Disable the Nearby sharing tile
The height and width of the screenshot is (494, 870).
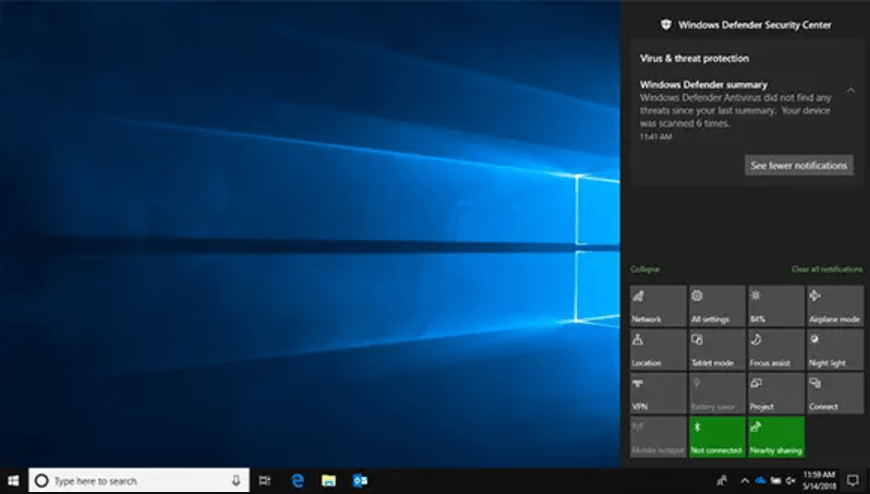click(776, 437)
